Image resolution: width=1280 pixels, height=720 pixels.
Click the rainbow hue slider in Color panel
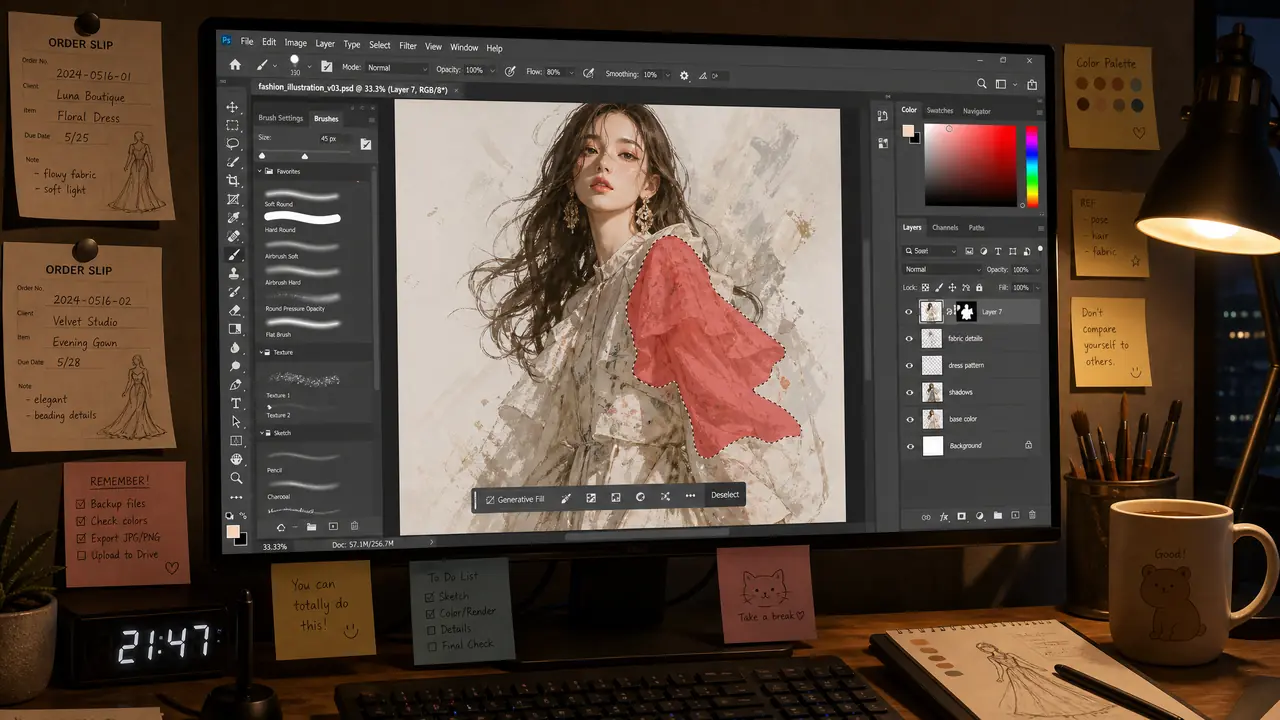pyautogui.click(x=1031, y=165)
